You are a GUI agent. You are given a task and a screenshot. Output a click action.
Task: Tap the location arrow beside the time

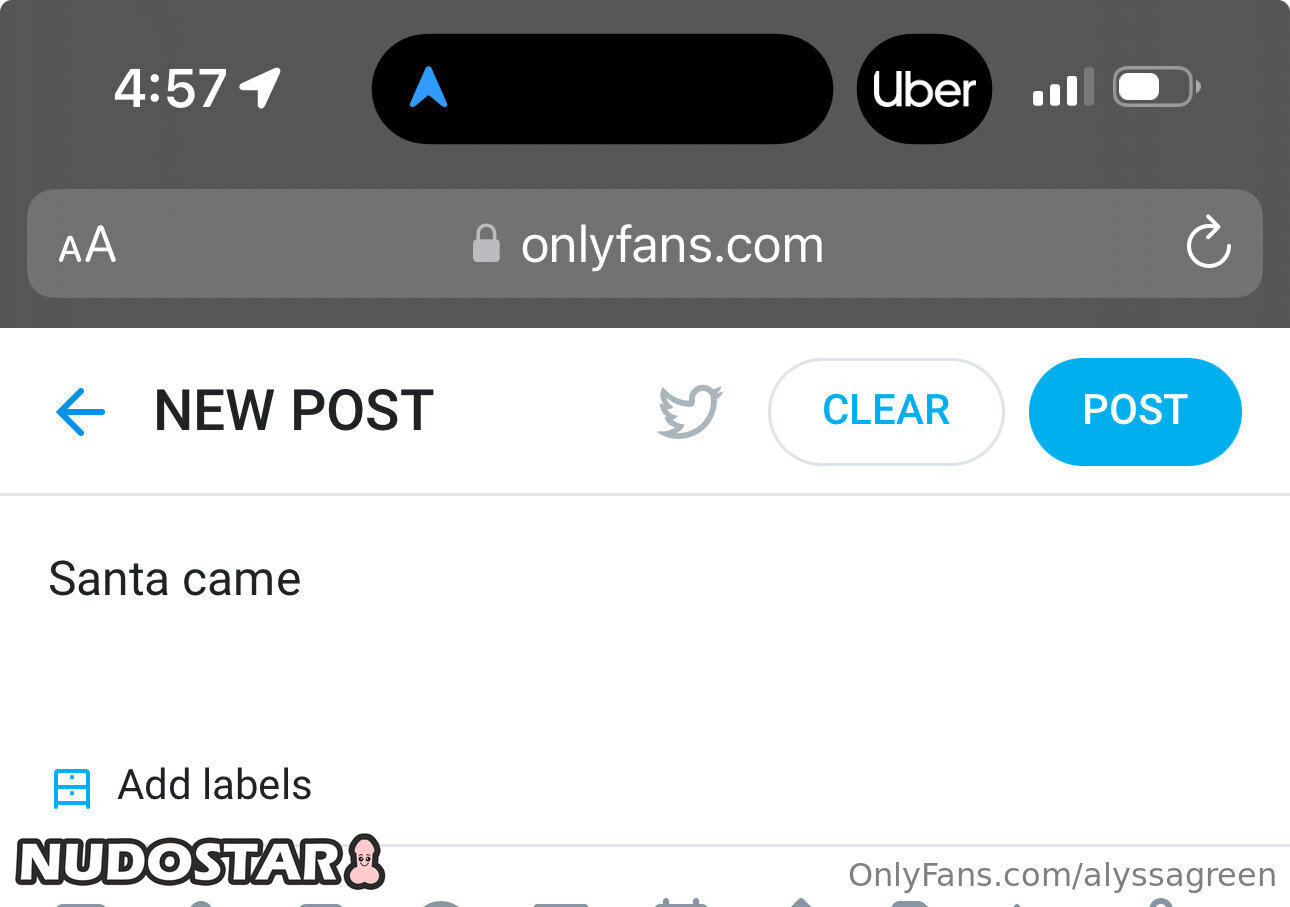pos(260,88)
